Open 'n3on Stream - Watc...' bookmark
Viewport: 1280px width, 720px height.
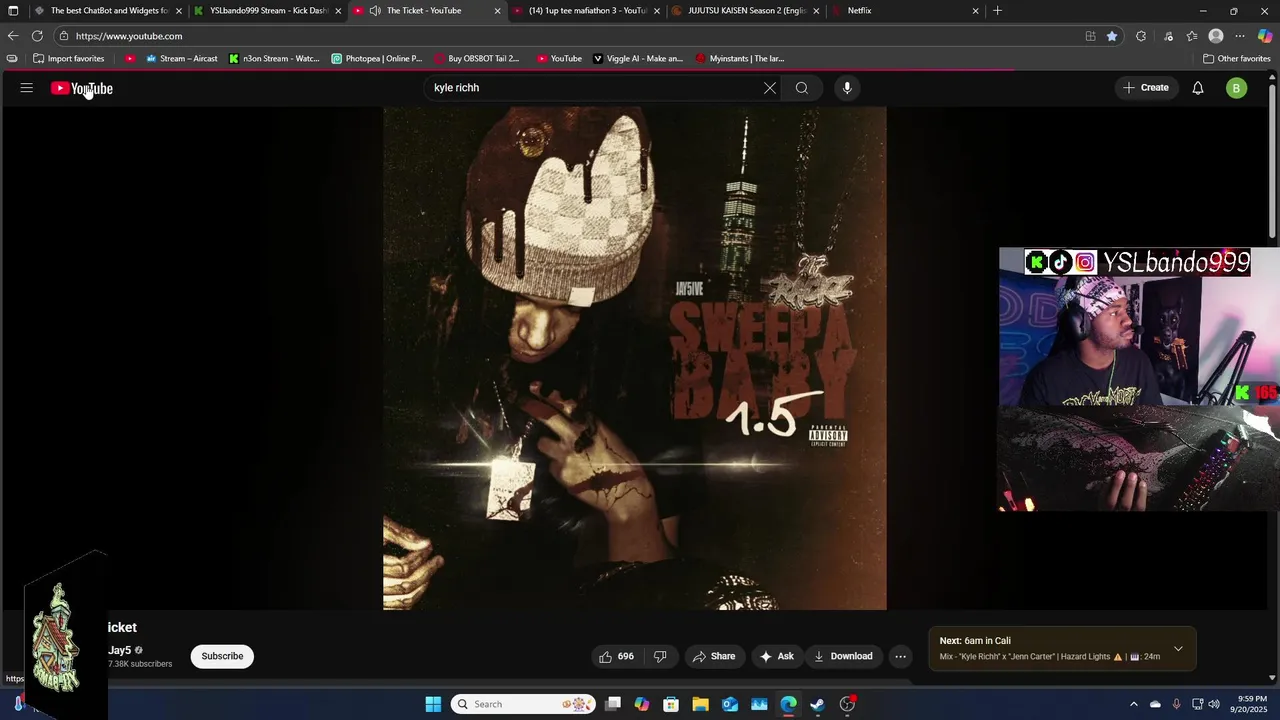[275, 59]
